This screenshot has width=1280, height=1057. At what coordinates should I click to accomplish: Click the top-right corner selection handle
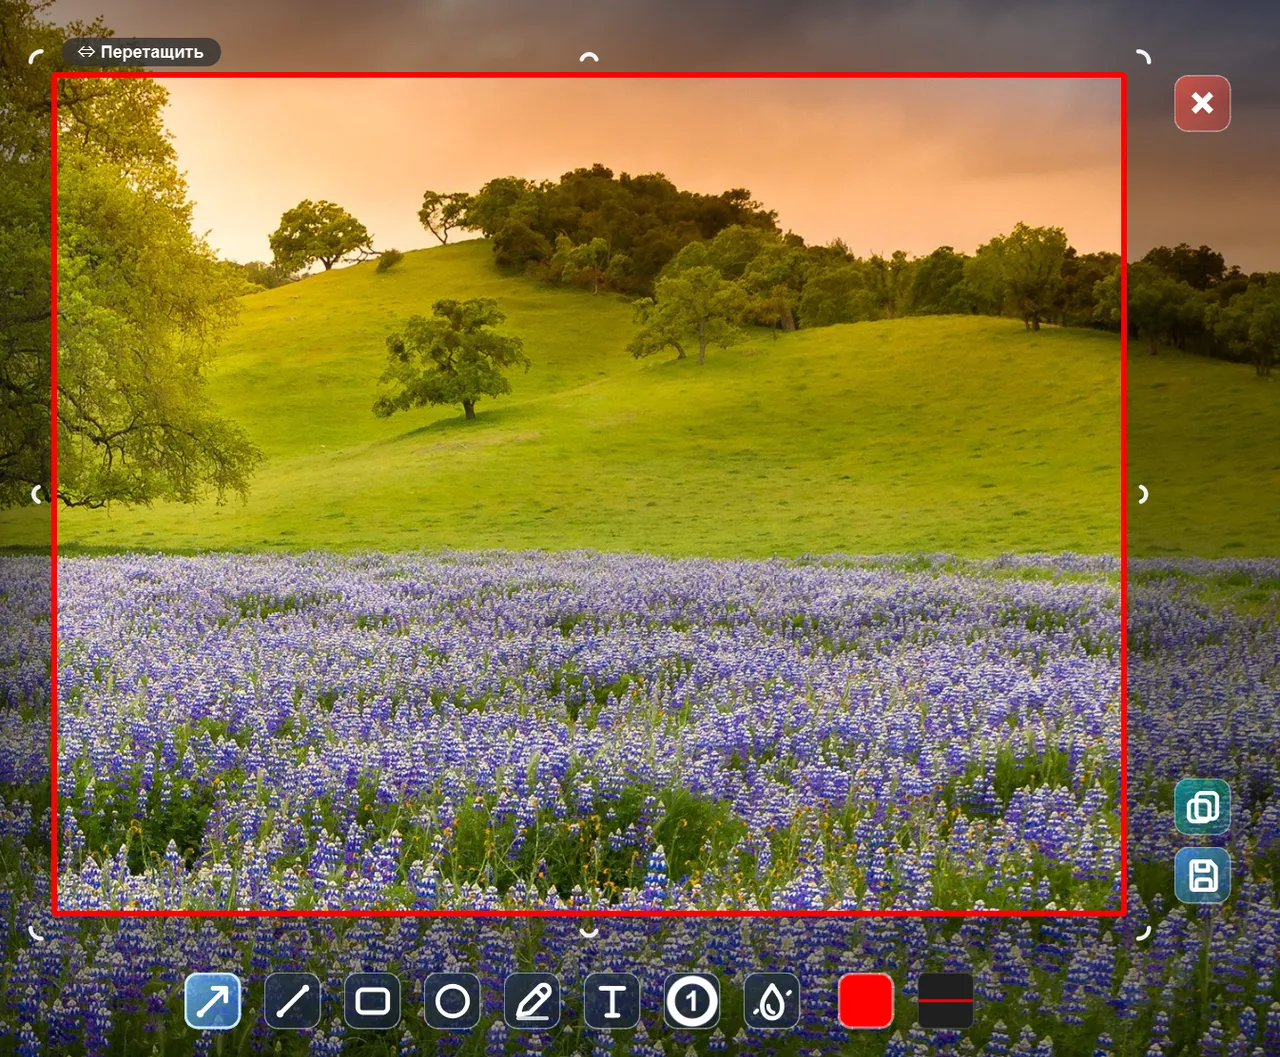click(1143, 56)
